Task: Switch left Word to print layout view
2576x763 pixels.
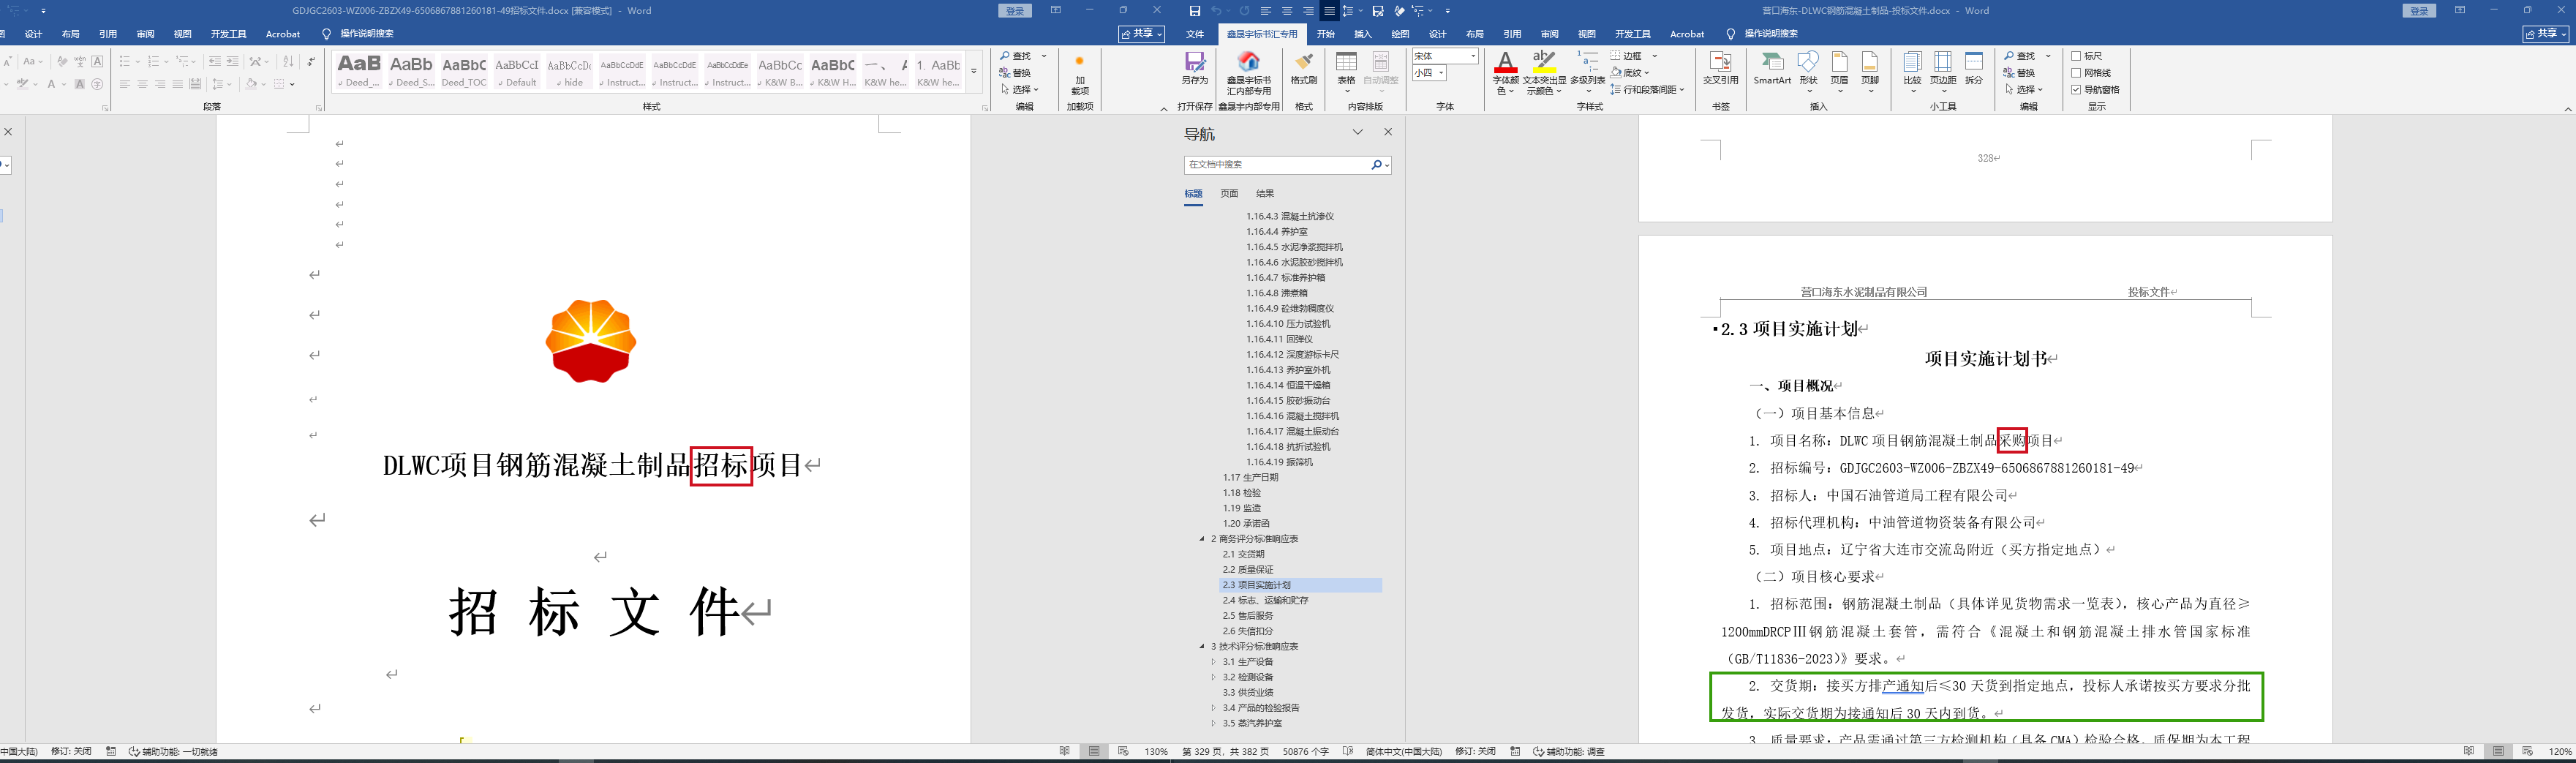Action: click(x=1094, y=751)
